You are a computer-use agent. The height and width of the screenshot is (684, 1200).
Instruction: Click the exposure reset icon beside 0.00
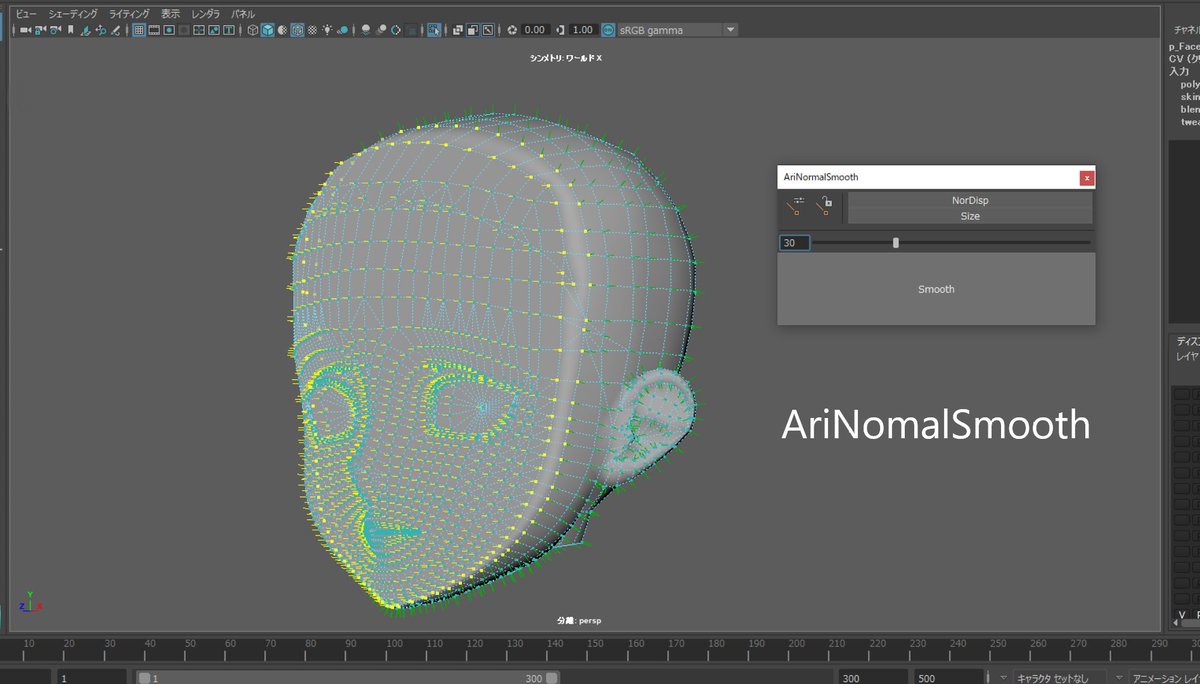click(x=513, y=30)
